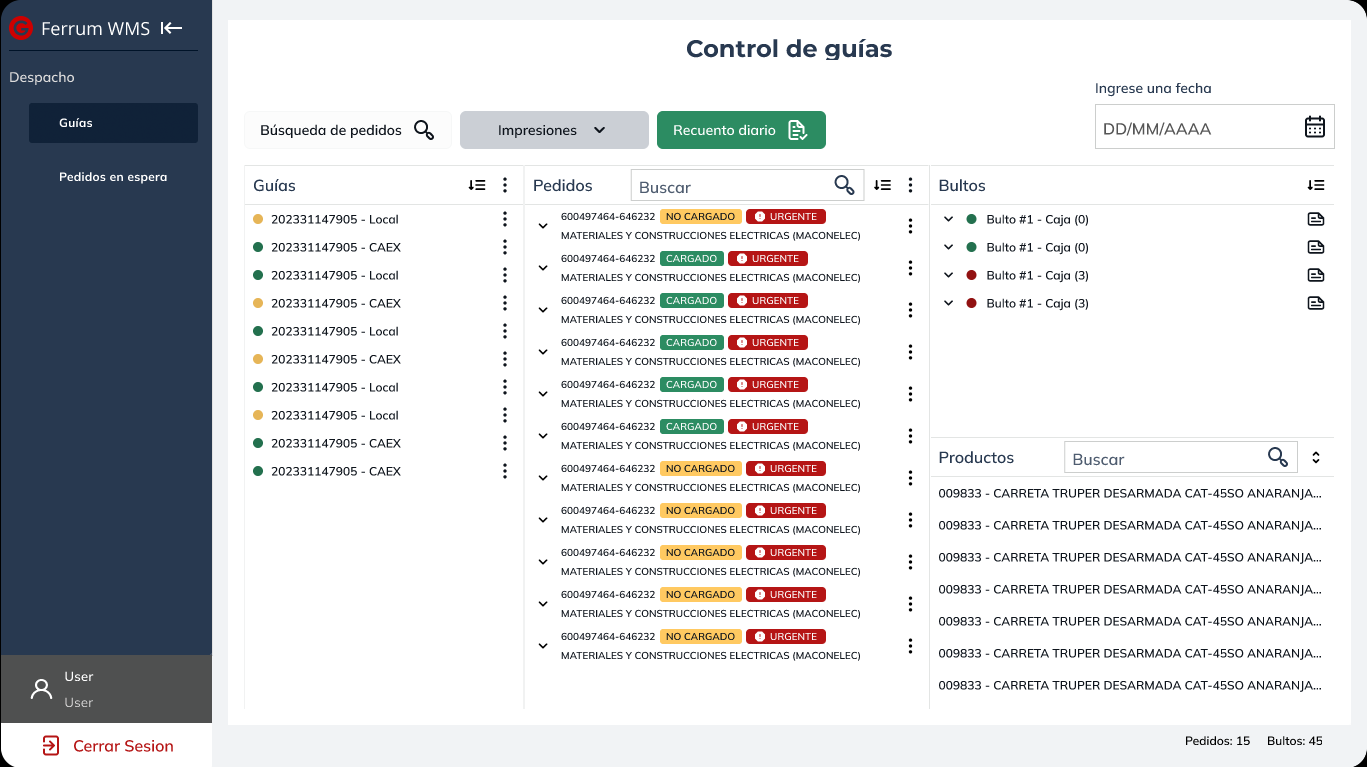Image resolution: width=1367 pixels, height=767 pixels.
Task: Click Cerrar Sesion to log out
Action: click(107, 746)
